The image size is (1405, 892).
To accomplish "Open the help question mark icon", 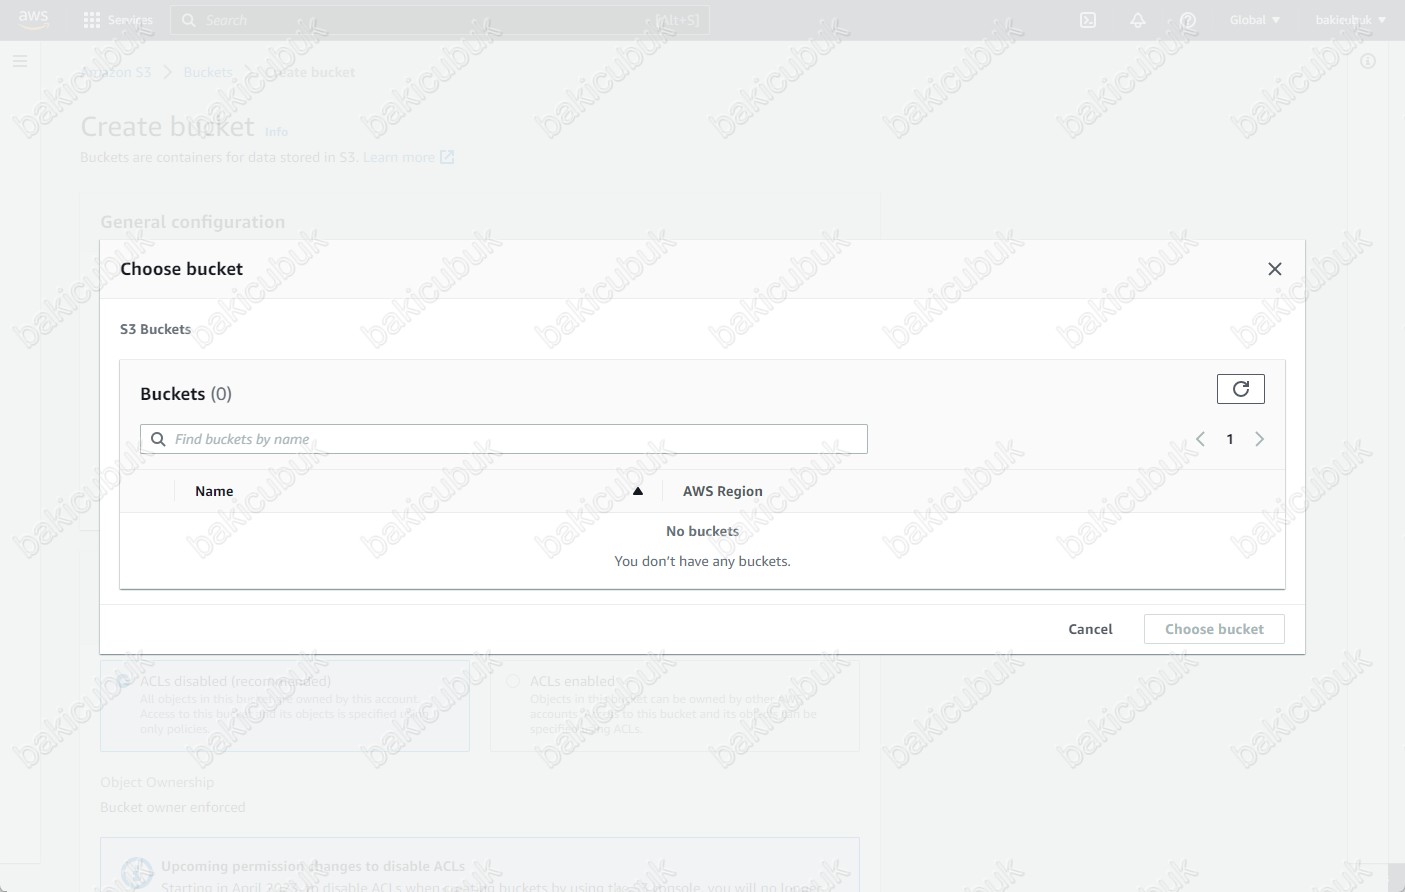I will coord(1188,20).
